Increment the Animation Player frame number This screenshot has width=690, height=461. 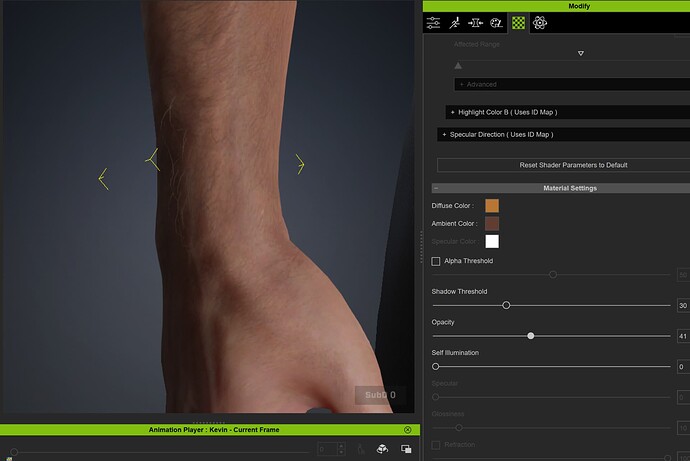tap(341, 446)
